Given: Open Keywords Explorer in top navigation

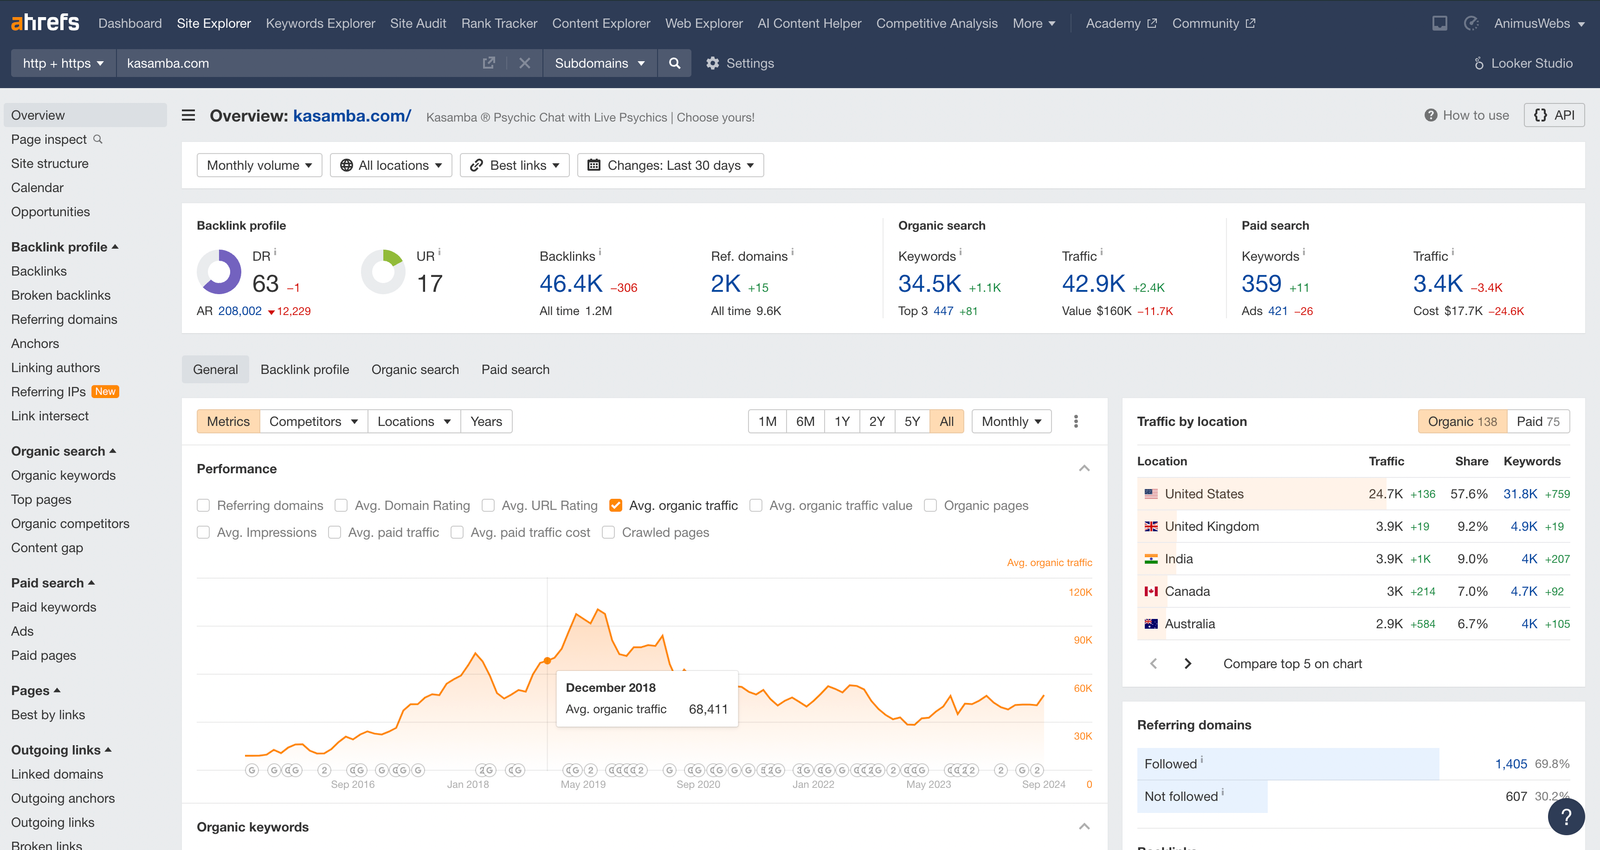Looking at the screenshot, I should [x=320, y=23].
